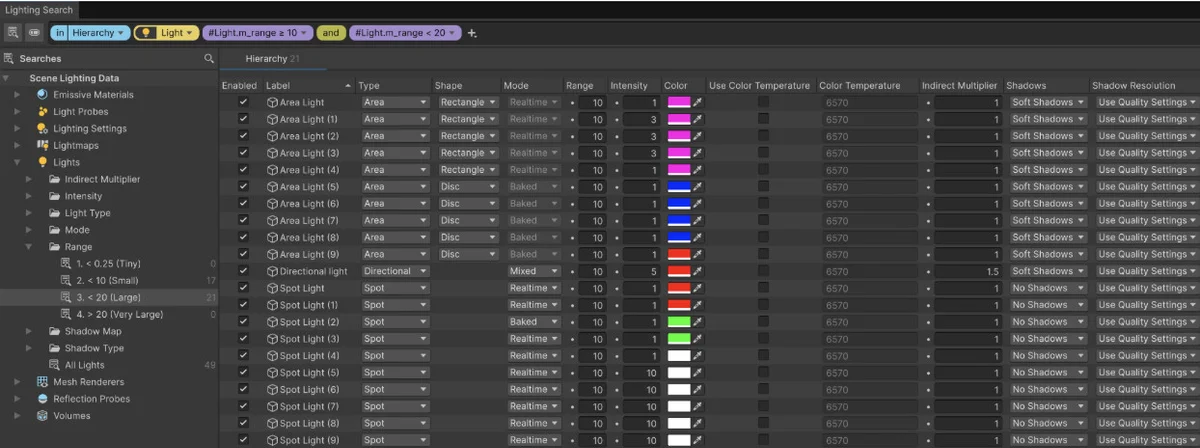1200x448 pixels.
Task: Click the Mesh Renderers grid icon
Action: (43, 382)
